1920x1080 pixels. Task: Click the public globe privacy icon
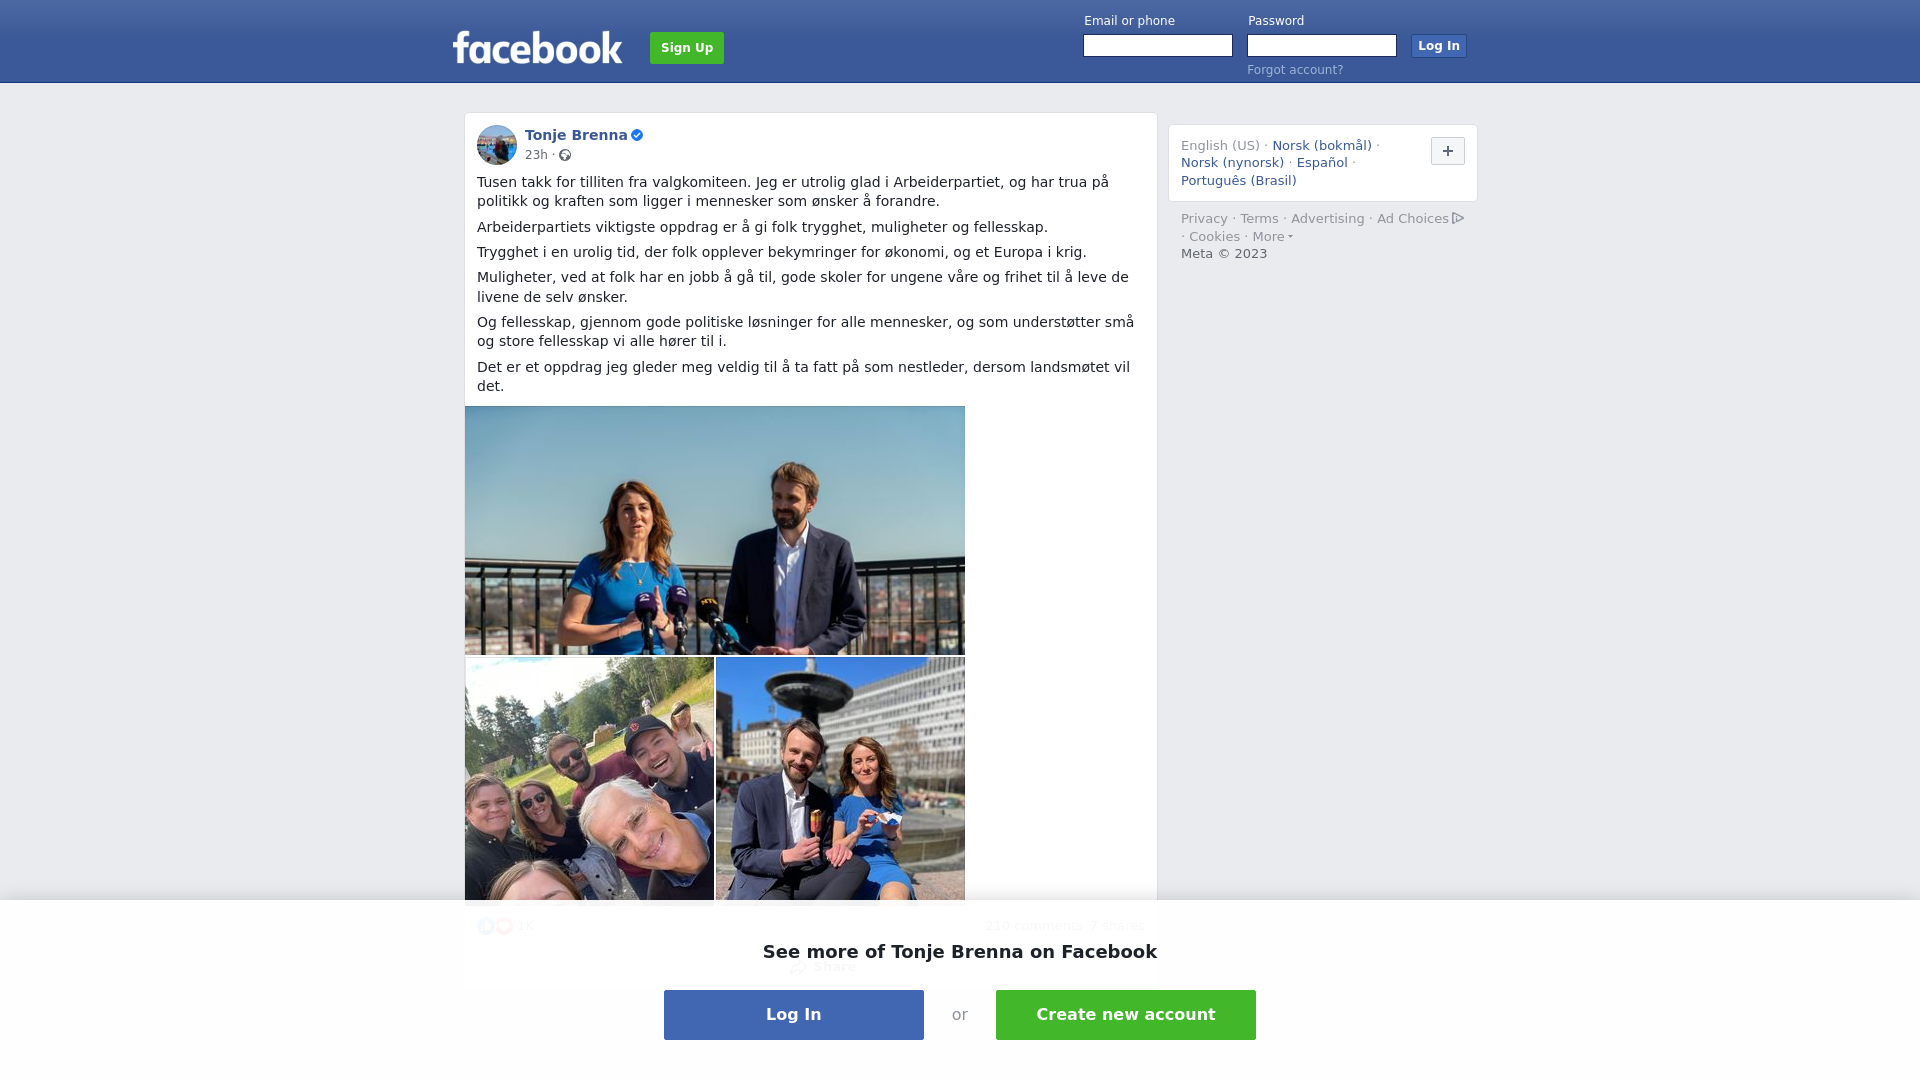[565, 155]
